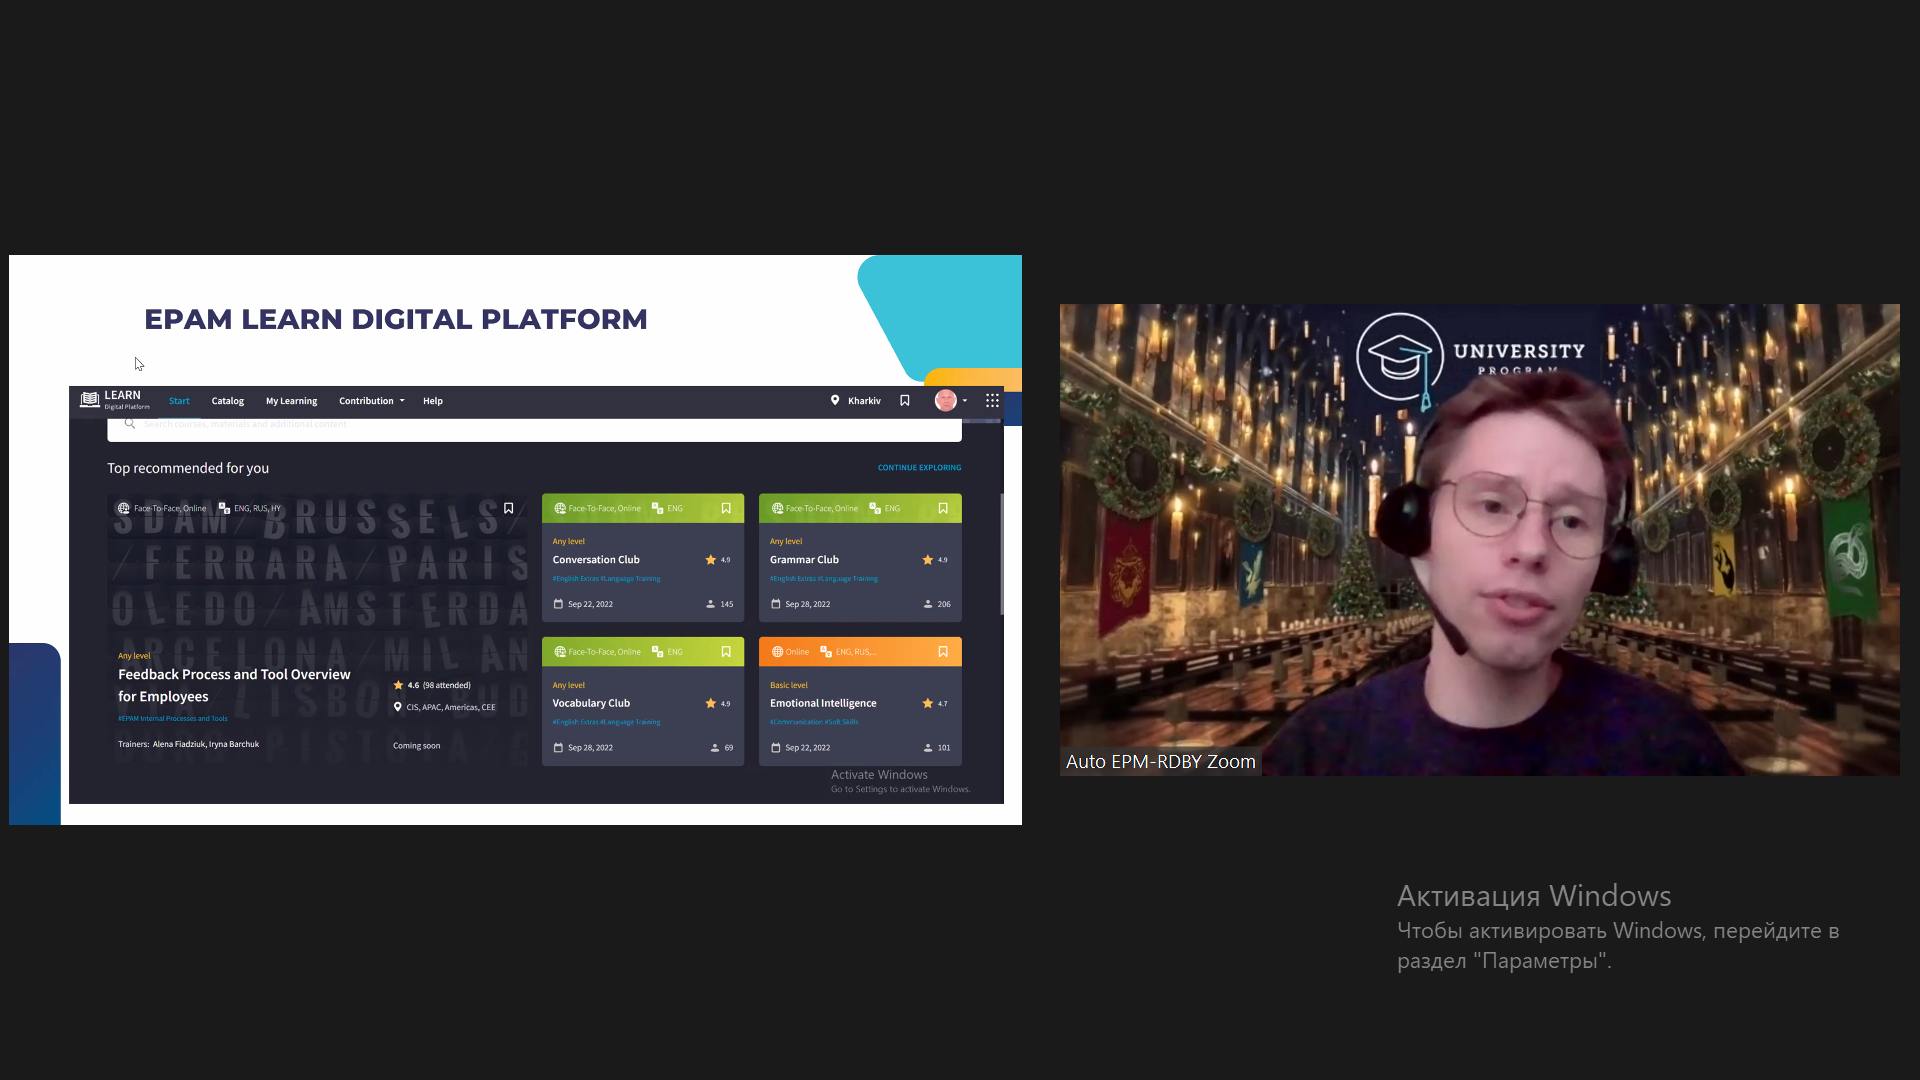
Task: Open the Help menu item
Action: tap(433, 401)
